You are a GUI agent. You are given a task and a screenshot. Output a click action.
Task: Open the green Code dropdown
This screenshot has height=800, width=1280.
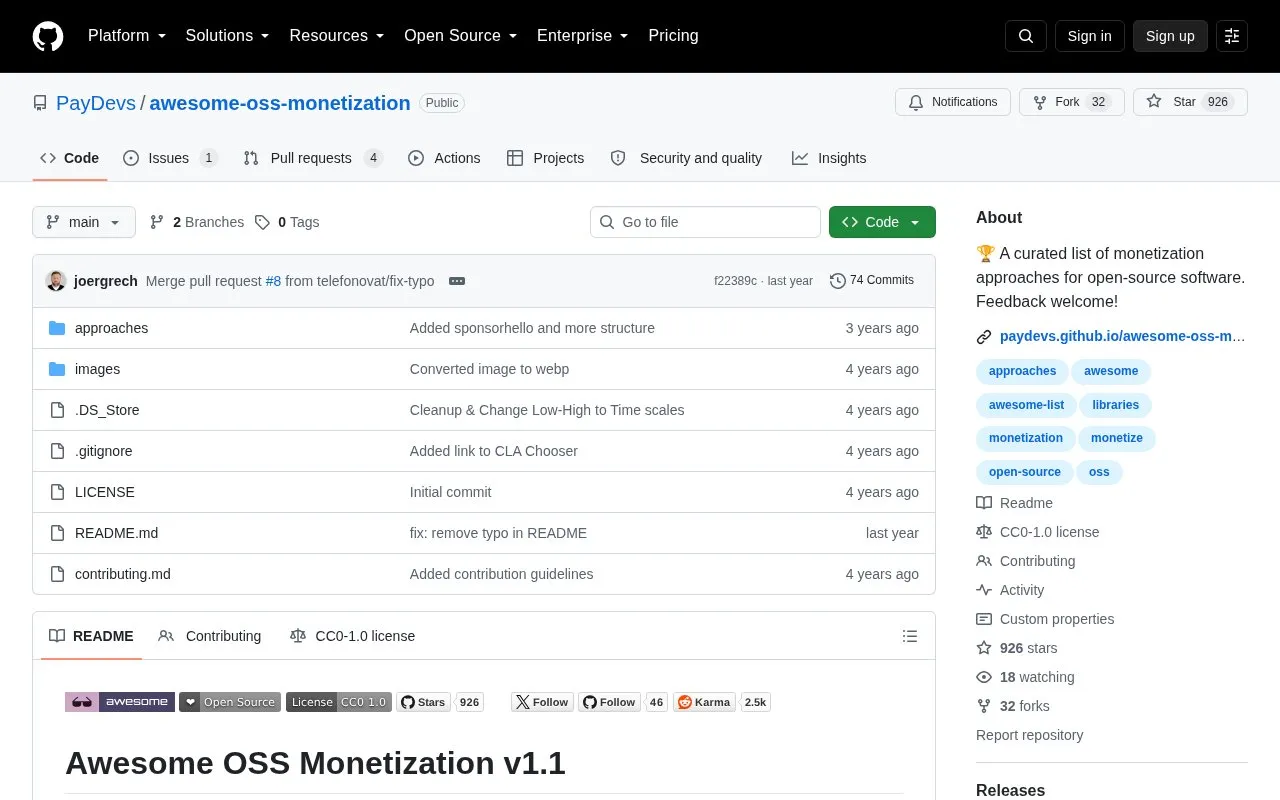tap(882, 222)
